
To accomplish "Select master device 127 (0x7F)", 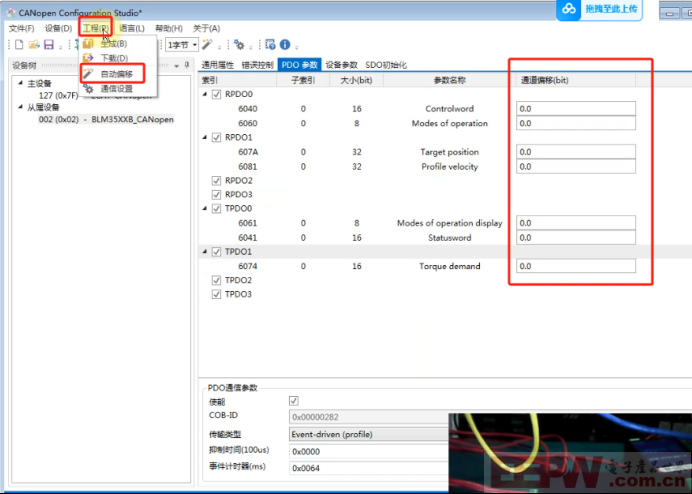I will [58, 95].
